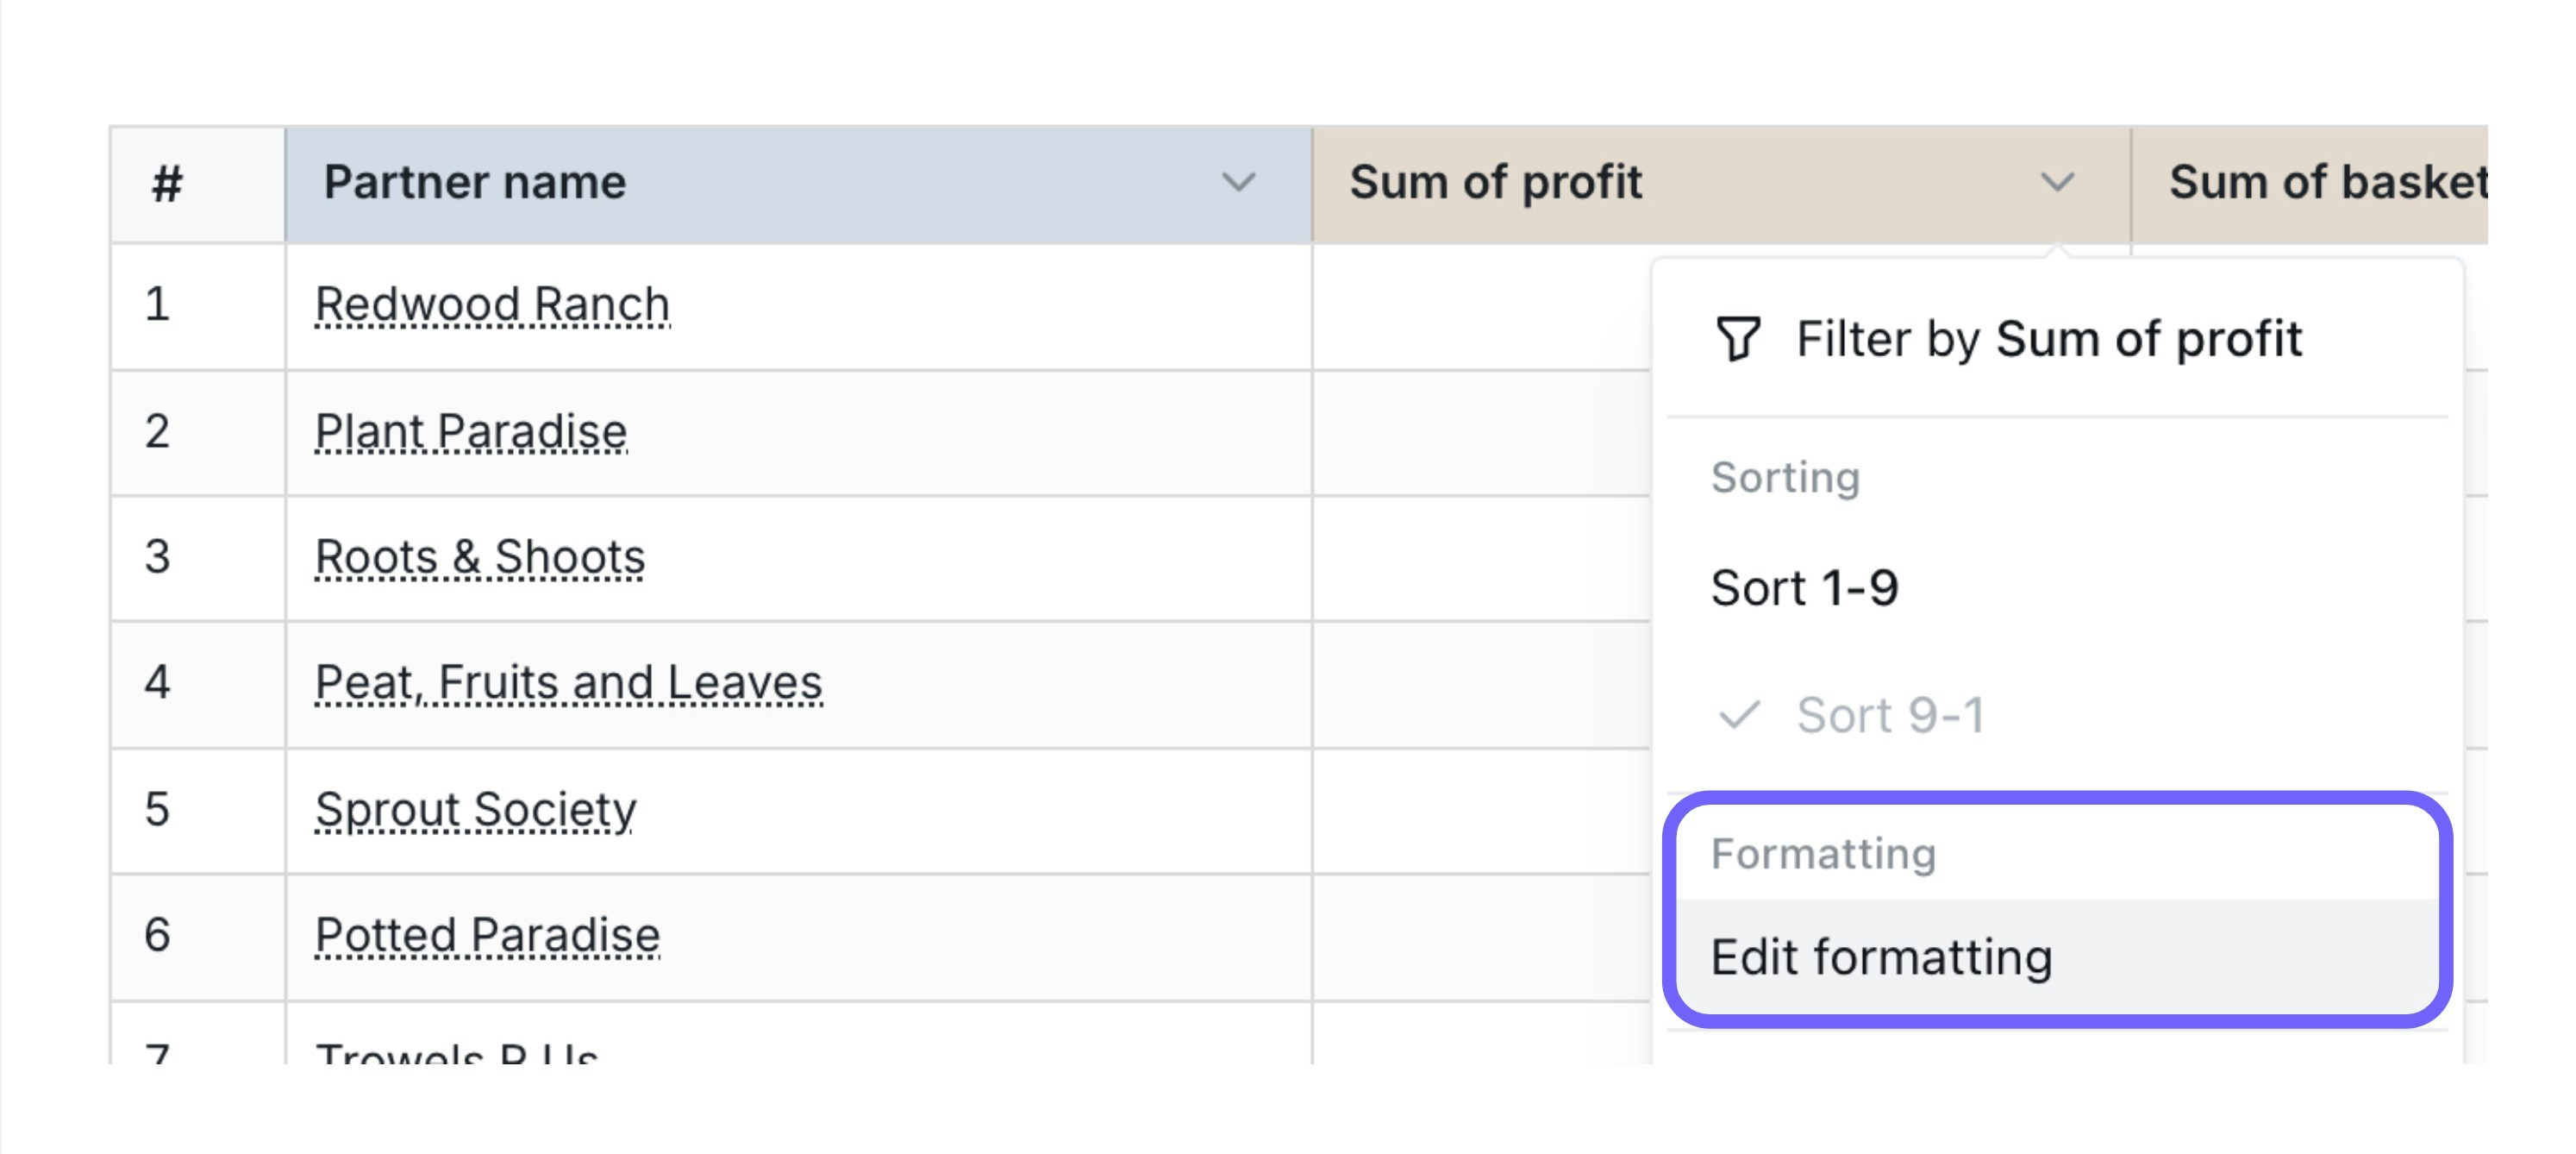Open Peat, Fruits and Leaves link
The image size is (2576, 1154).
coord(568,683)
